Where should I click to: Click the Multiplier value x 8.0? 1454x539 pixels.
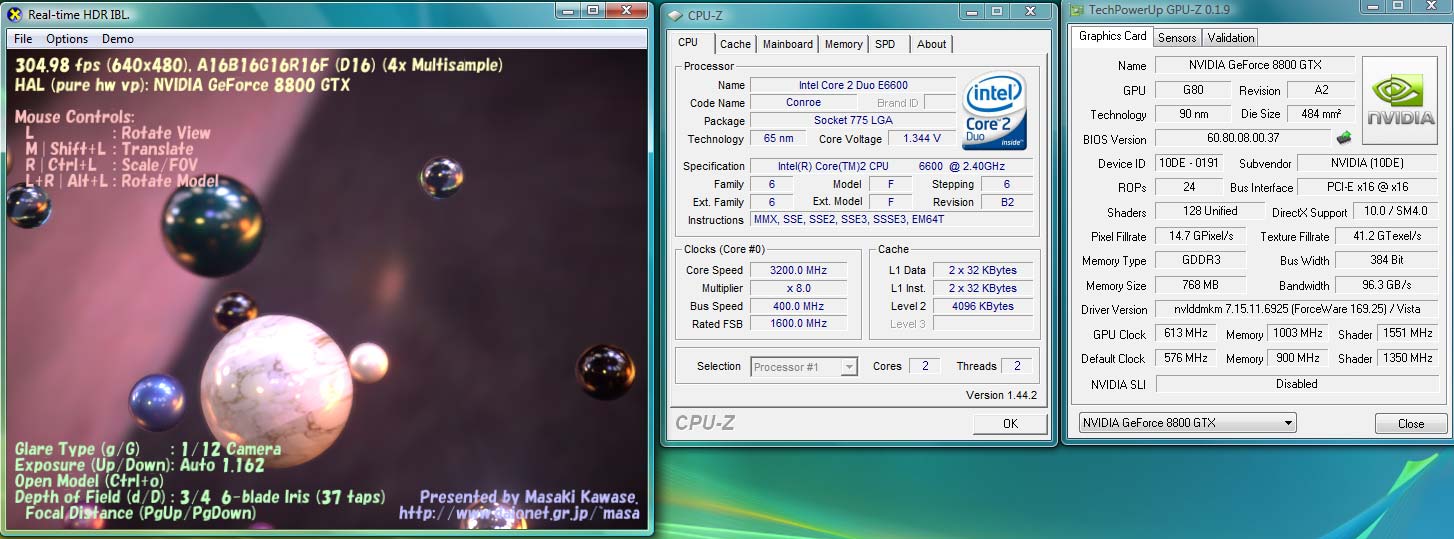[798, 288]
